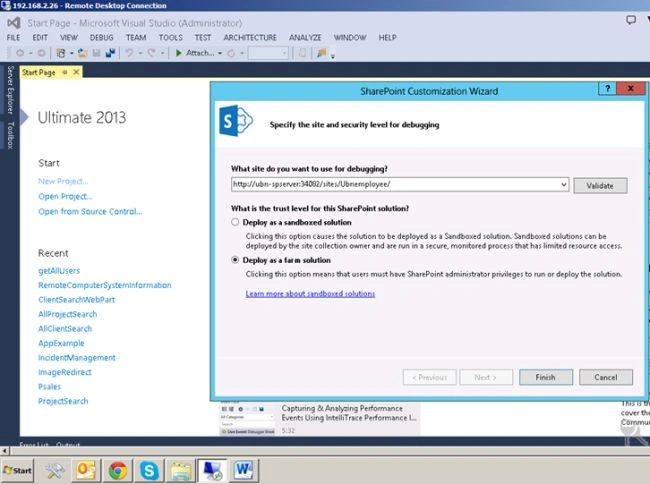Open Word from the taskbar
650x484 pixels.
pyautogui.click(x=243, y=470)
